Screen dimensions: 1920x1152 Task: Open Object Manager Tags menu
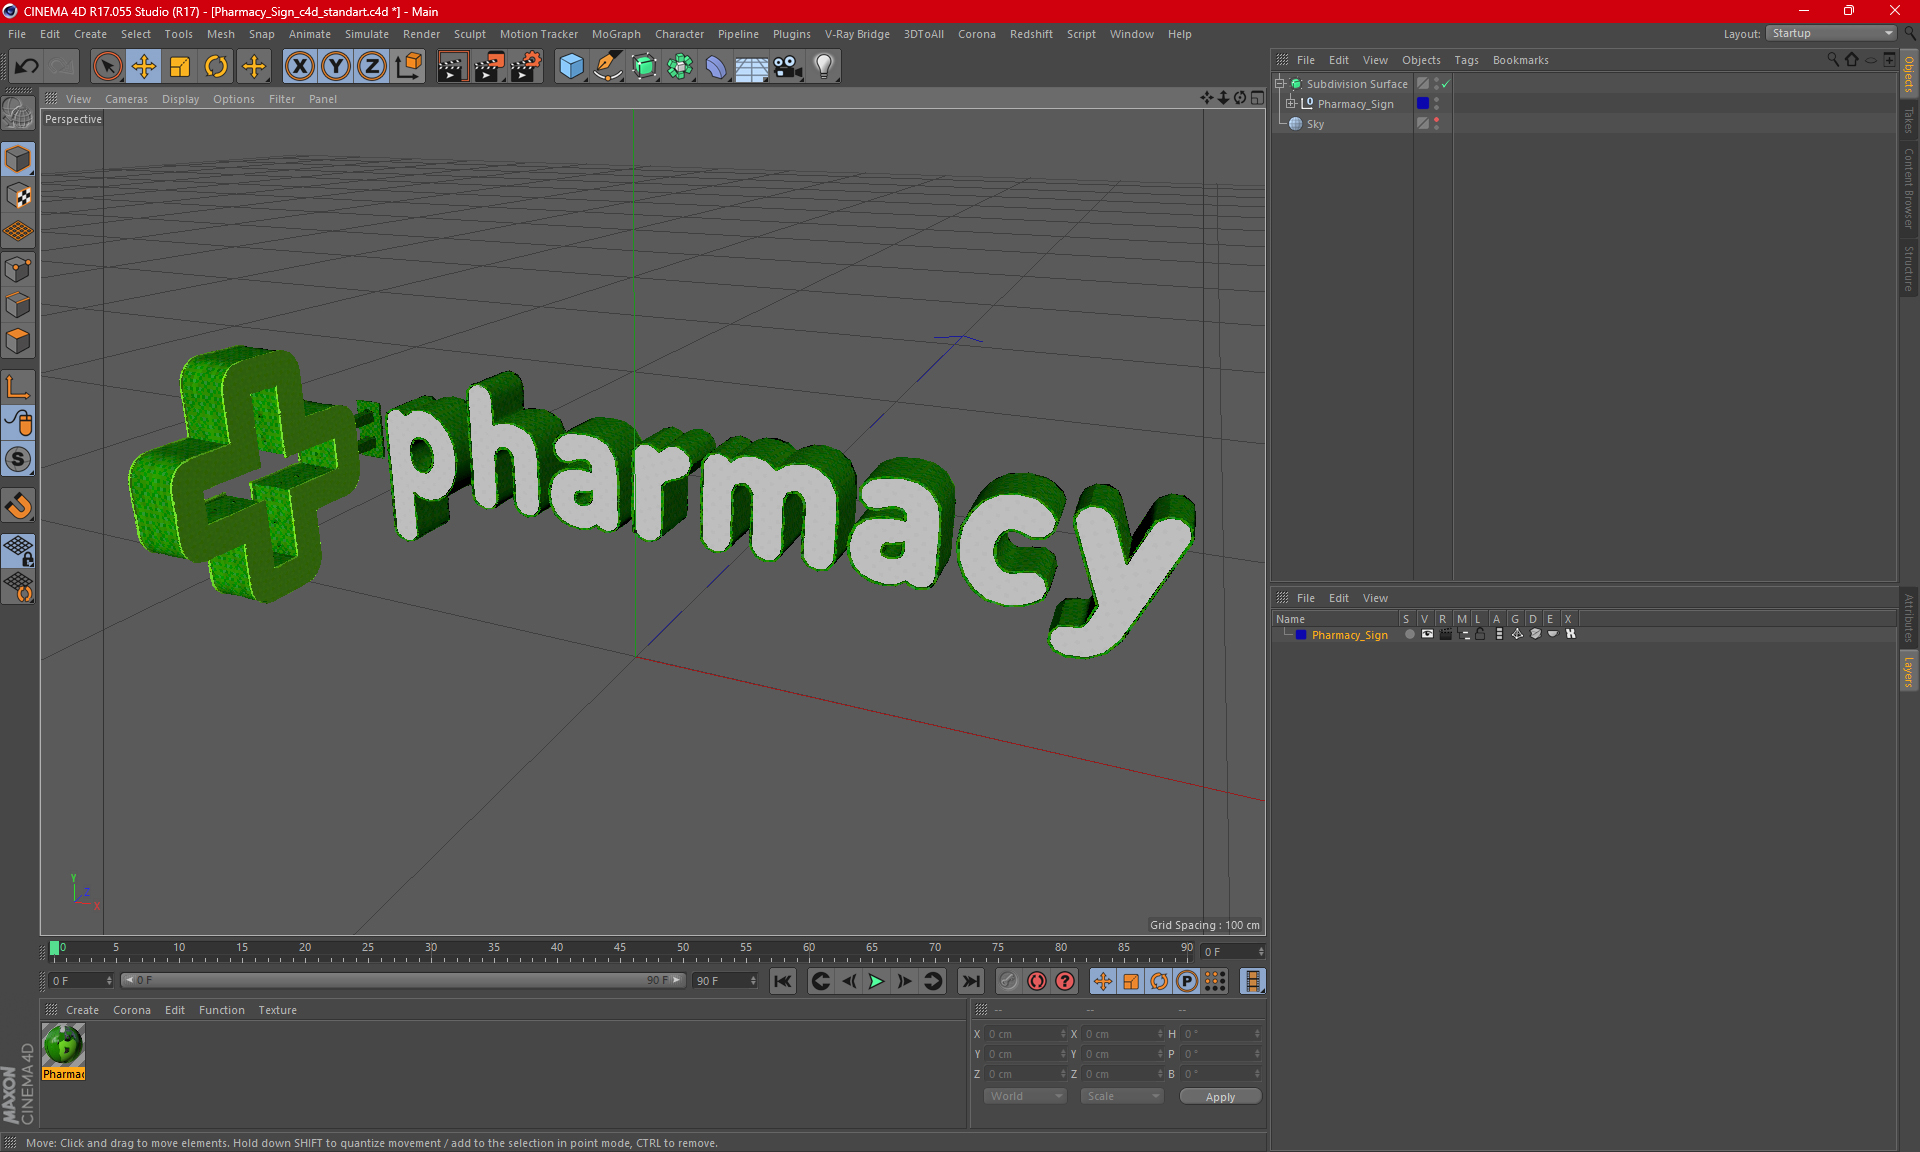[1466, 60]
